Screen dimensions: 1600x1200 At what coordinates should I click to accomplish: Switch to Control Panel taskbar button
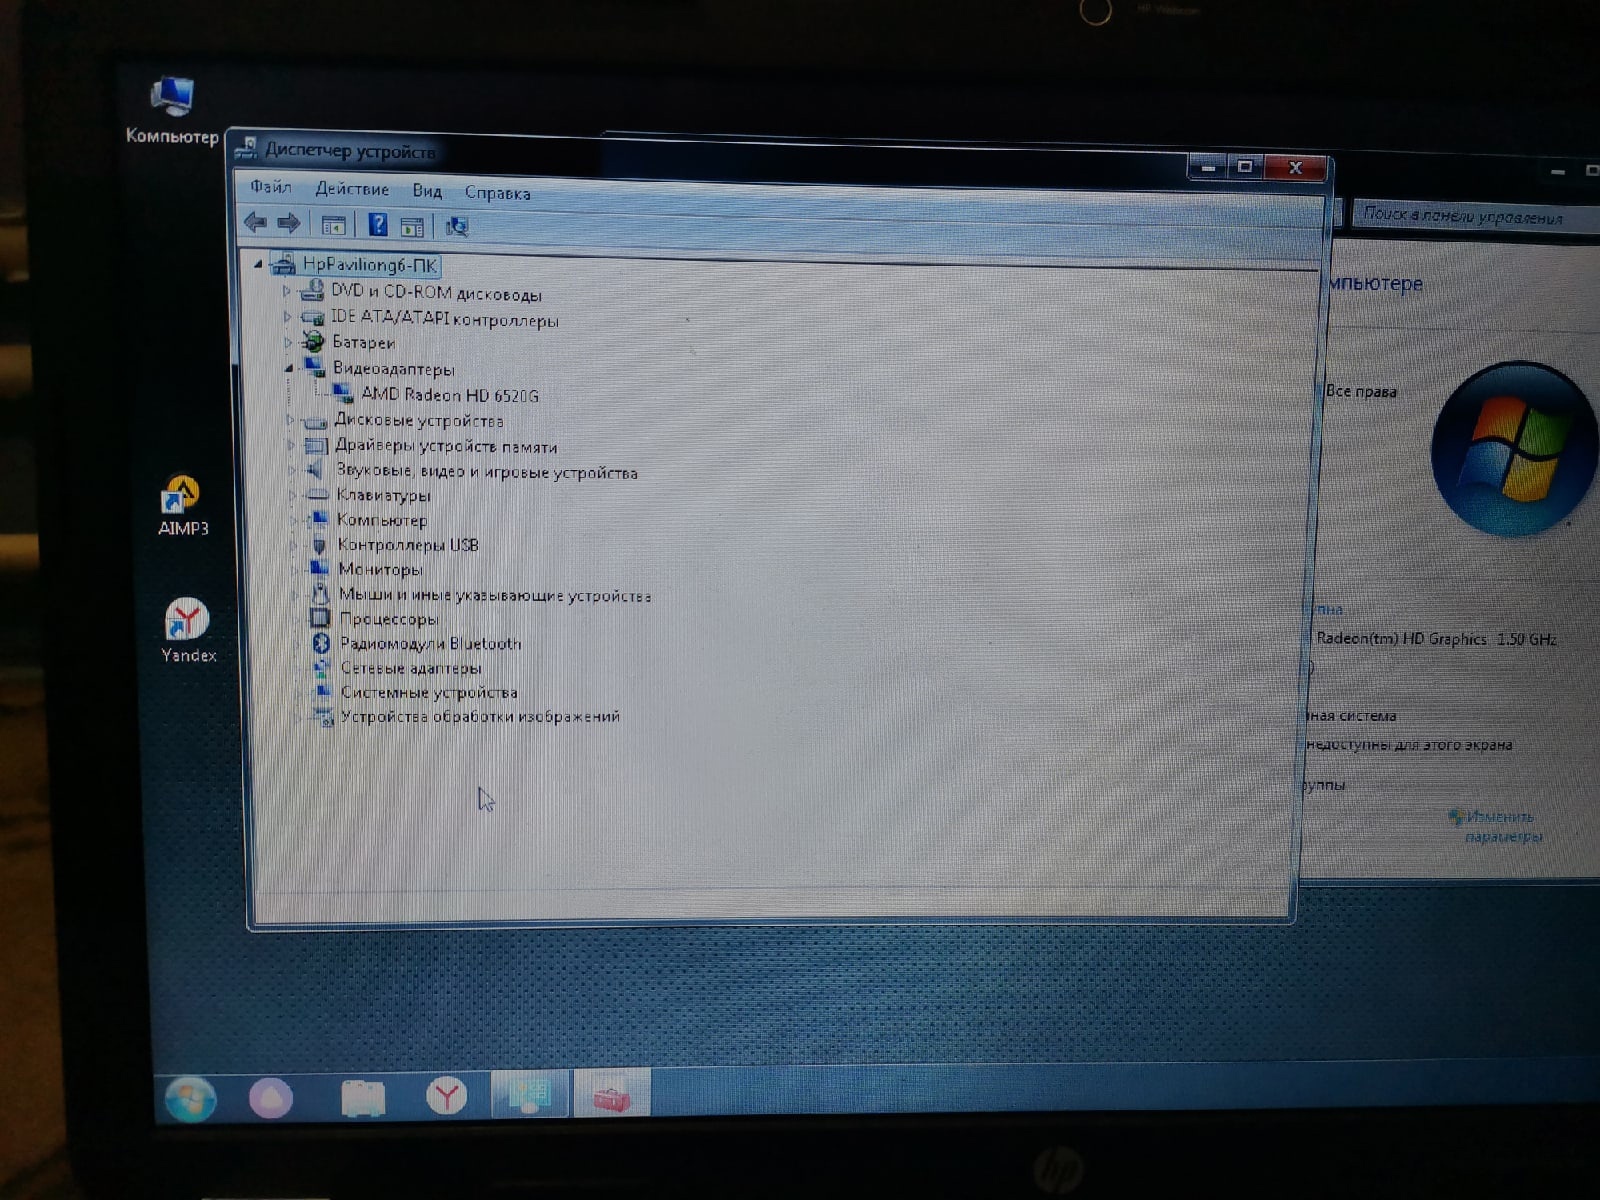pyautogui.click(x=529, y=1093)
